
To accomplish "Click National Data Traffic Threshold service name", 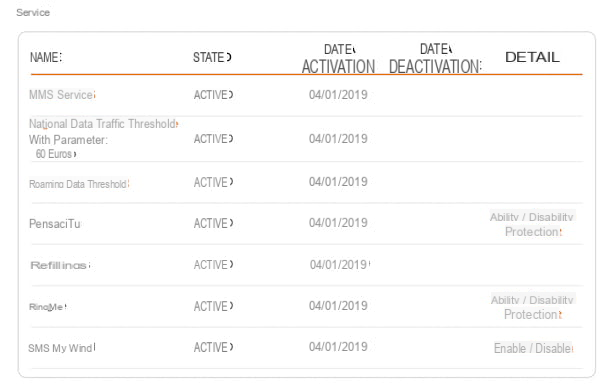I will click(103, 124).
